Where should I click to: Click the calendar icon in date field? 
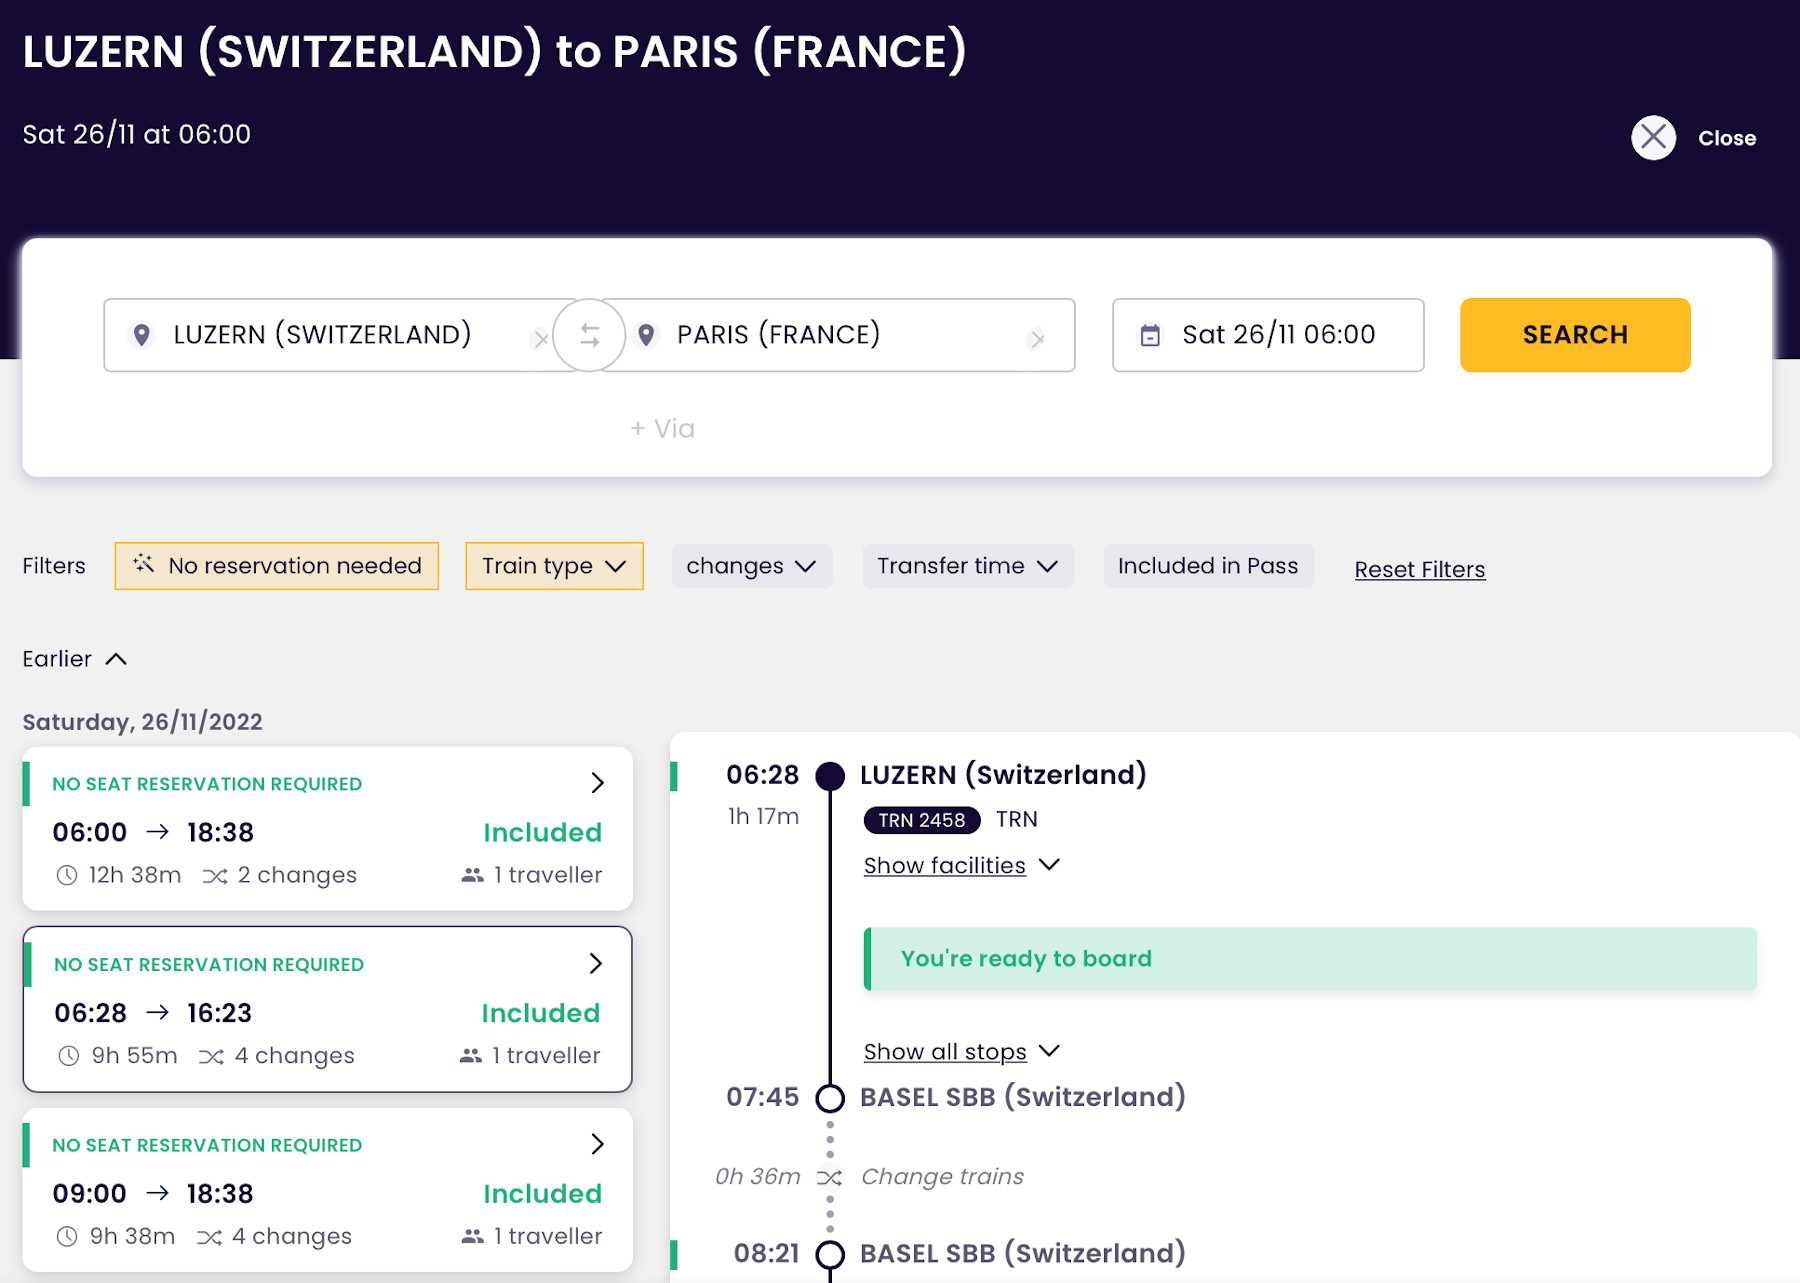coord(1150,336)
